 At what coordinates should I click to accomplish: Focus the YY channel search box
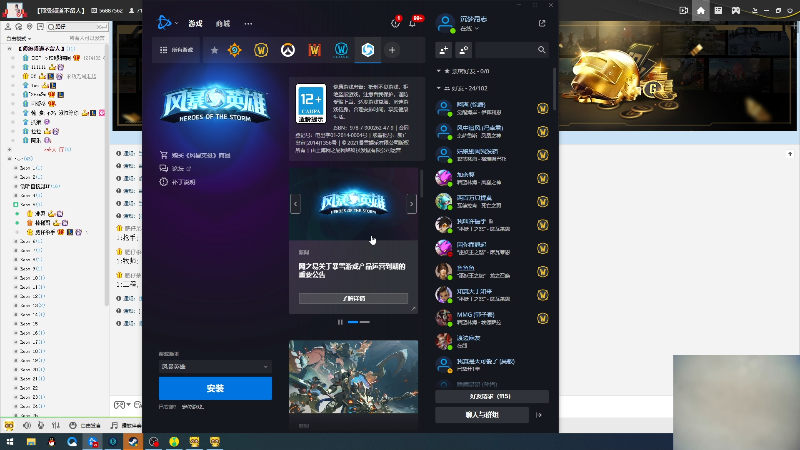click(x=77, y=27)
